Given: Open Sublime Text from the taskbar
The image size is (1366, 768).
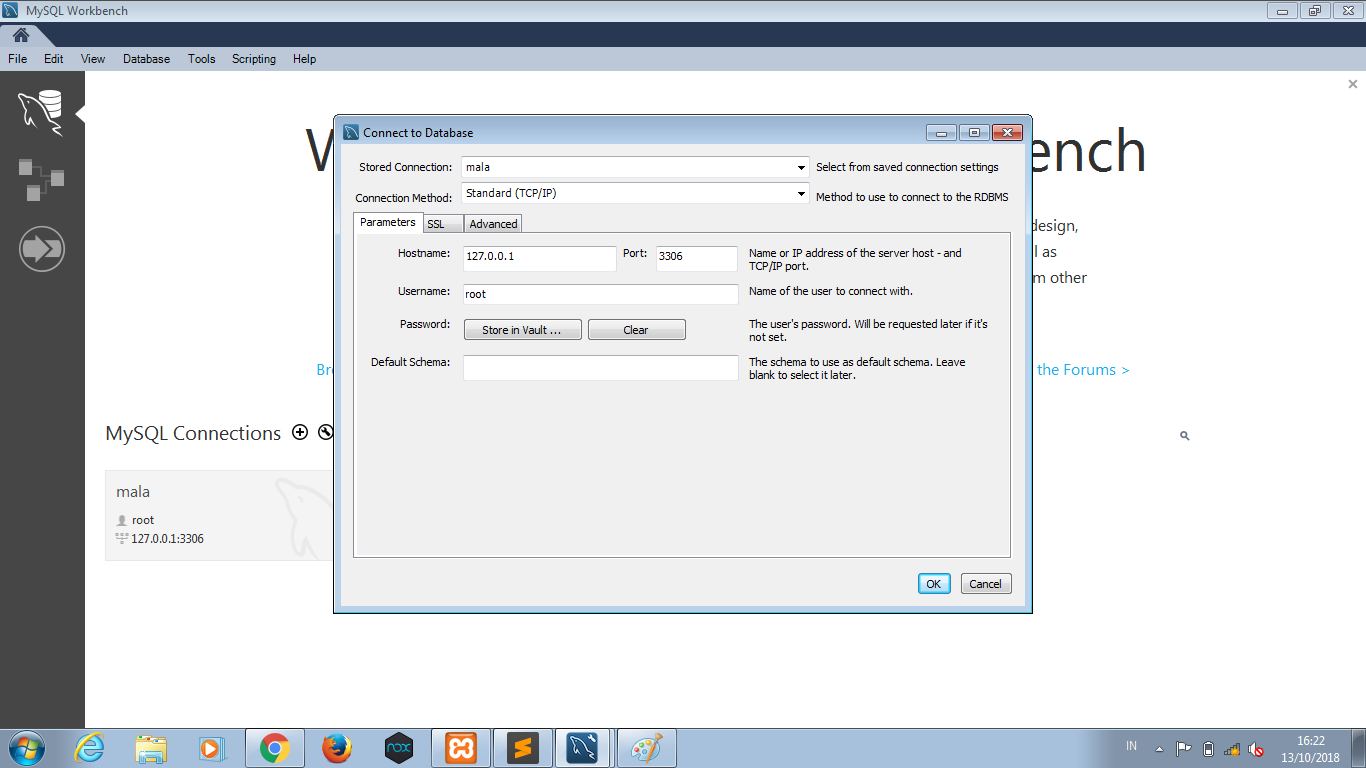Looking at the screenshot, I should (x=522, y=747).
